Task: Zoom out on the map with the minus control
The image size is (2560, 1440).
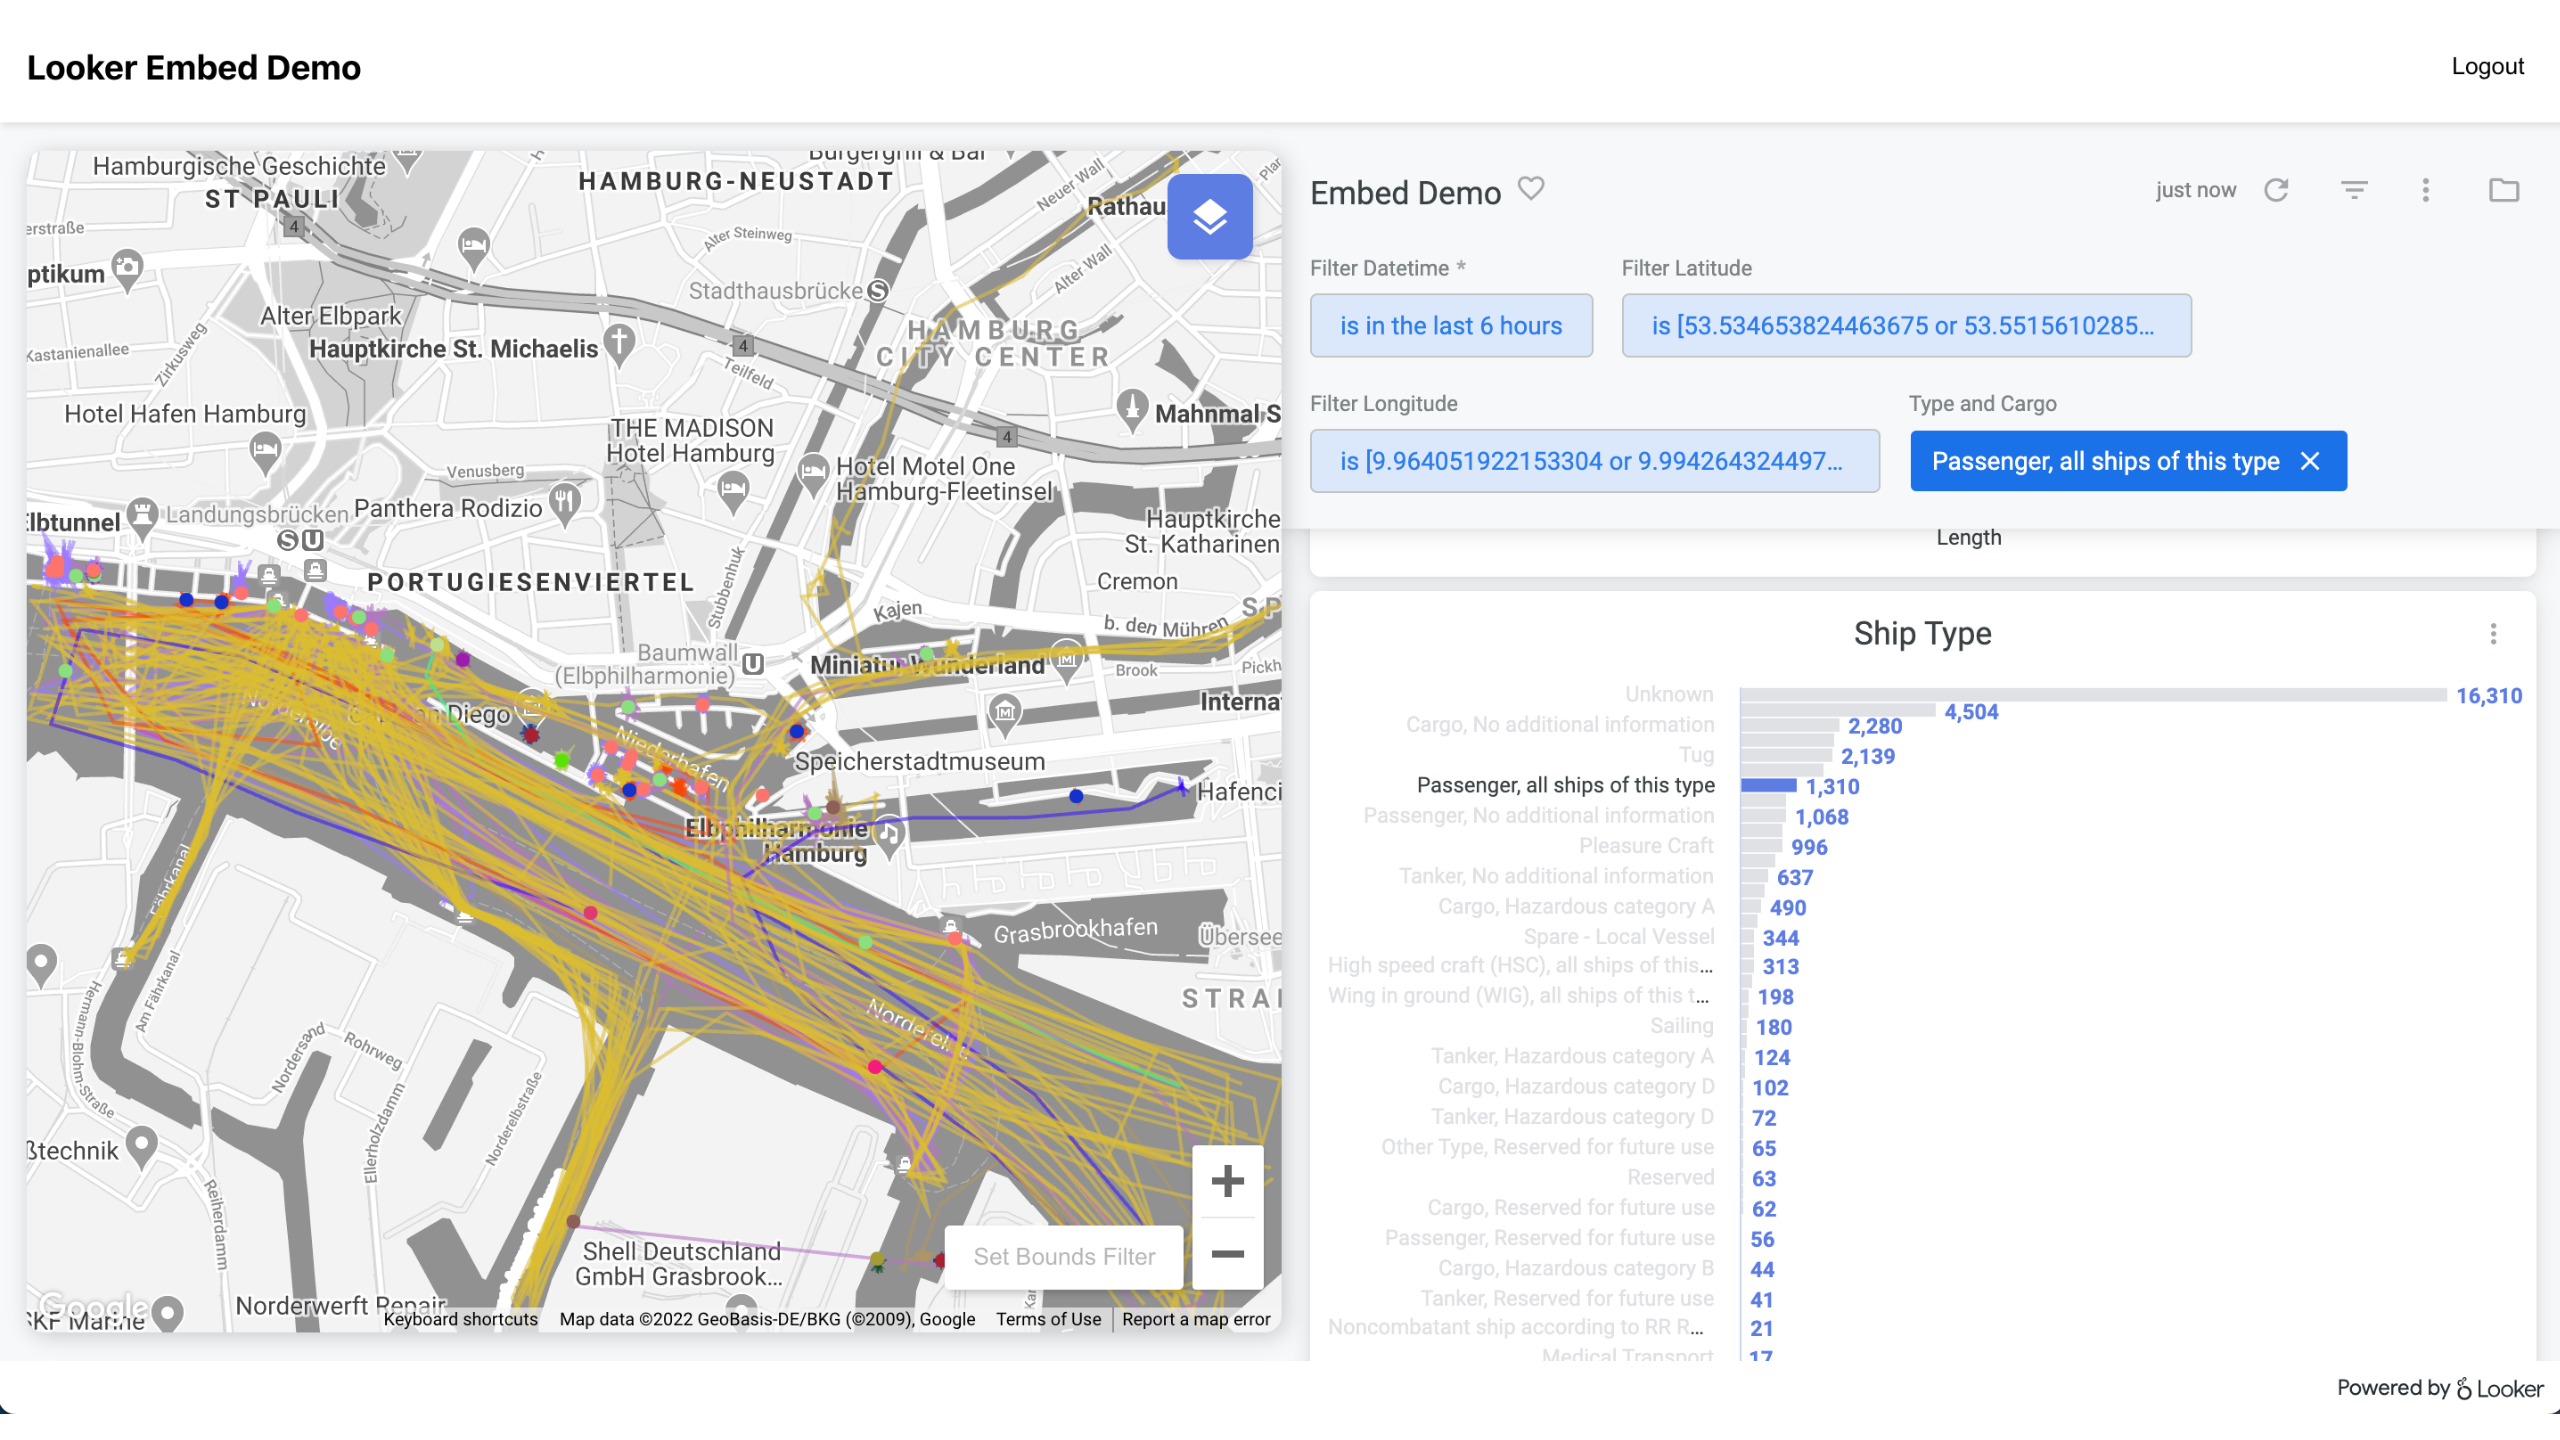Action: tap(1227, 1255)
